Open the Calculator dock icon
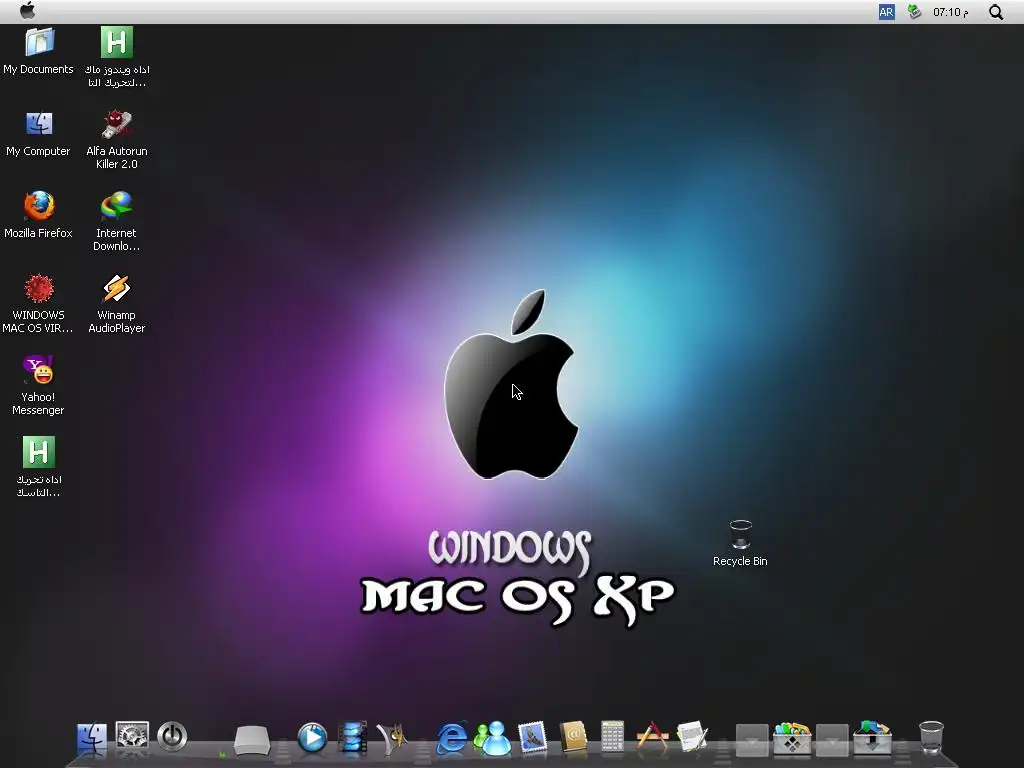 coord(613,737)
